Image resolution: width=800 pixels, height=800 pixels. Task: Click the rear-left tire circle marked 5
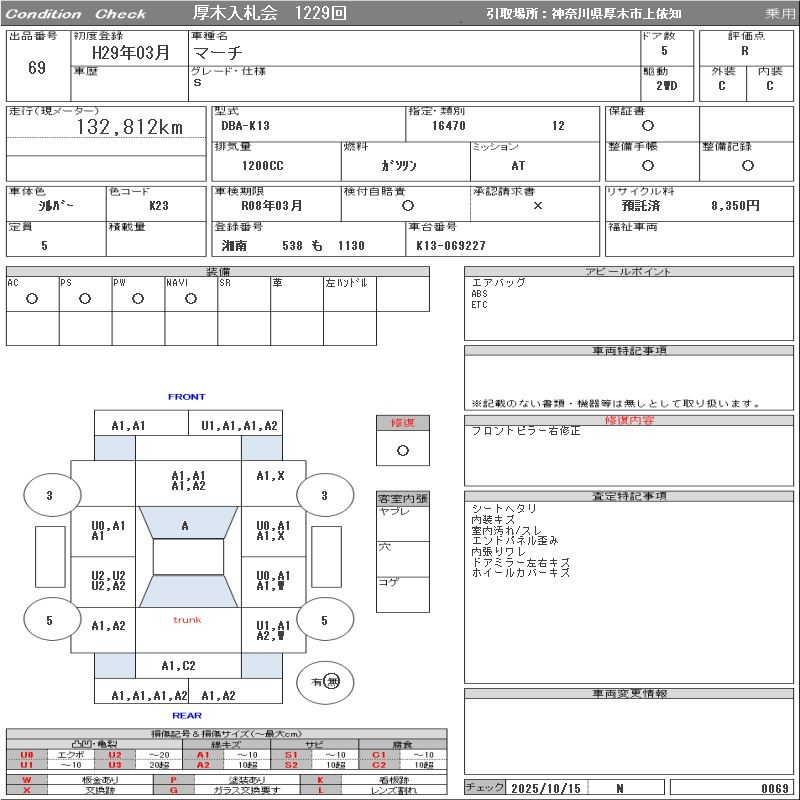[x=49, y=620]
